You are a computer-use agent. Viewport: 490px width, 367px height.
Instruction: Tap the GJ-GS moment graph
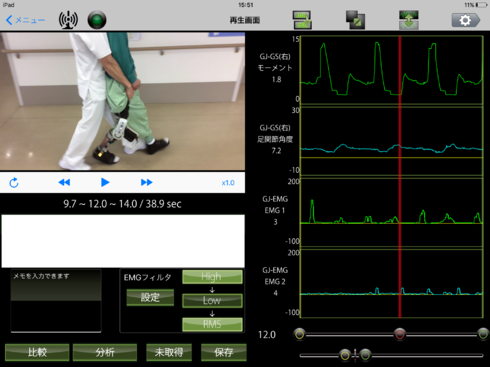tap(392, 70)
